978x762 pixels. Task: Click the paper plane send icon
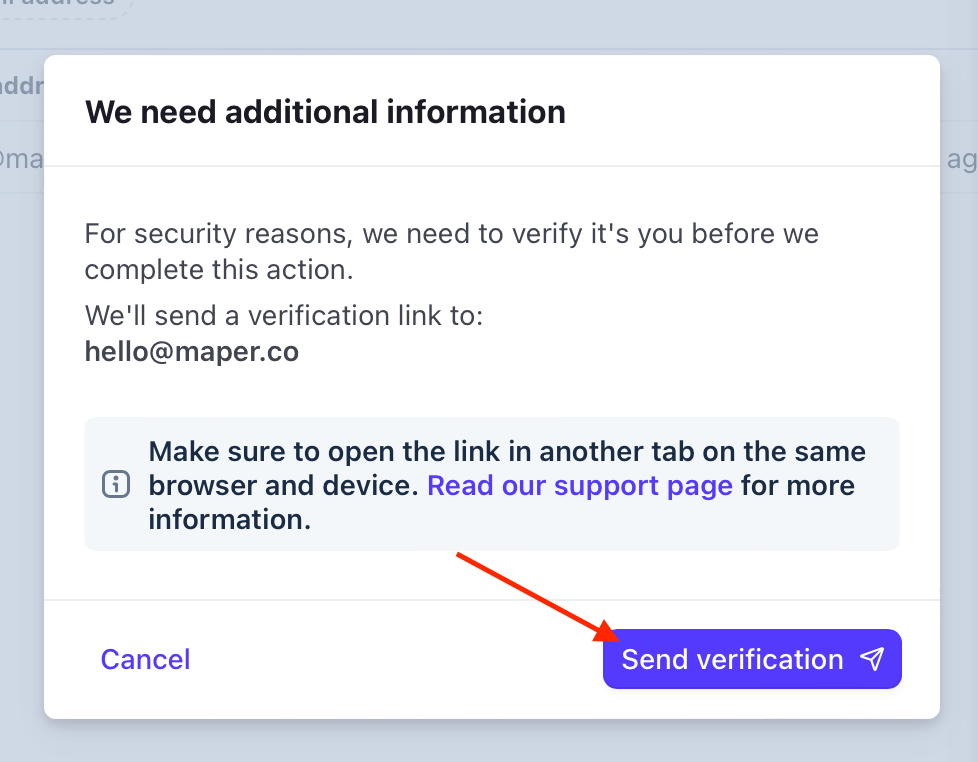click(873, 658)
